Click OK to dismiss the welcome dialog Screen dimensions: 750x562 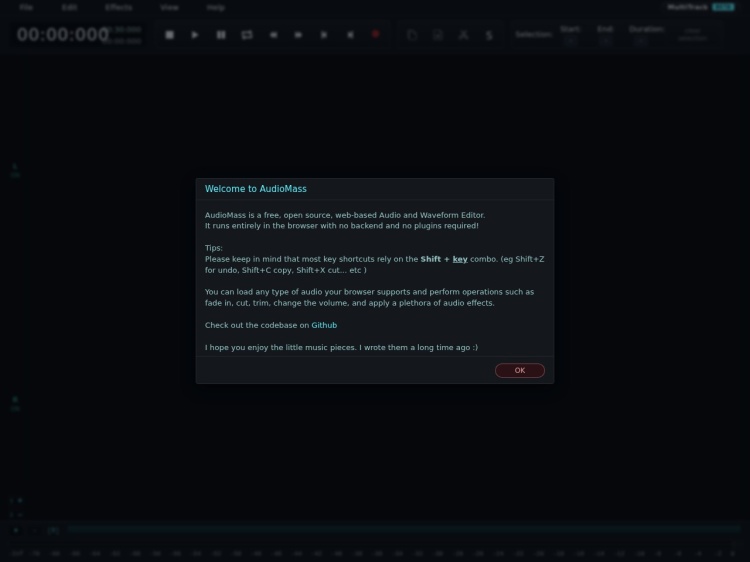coord(519,370)
